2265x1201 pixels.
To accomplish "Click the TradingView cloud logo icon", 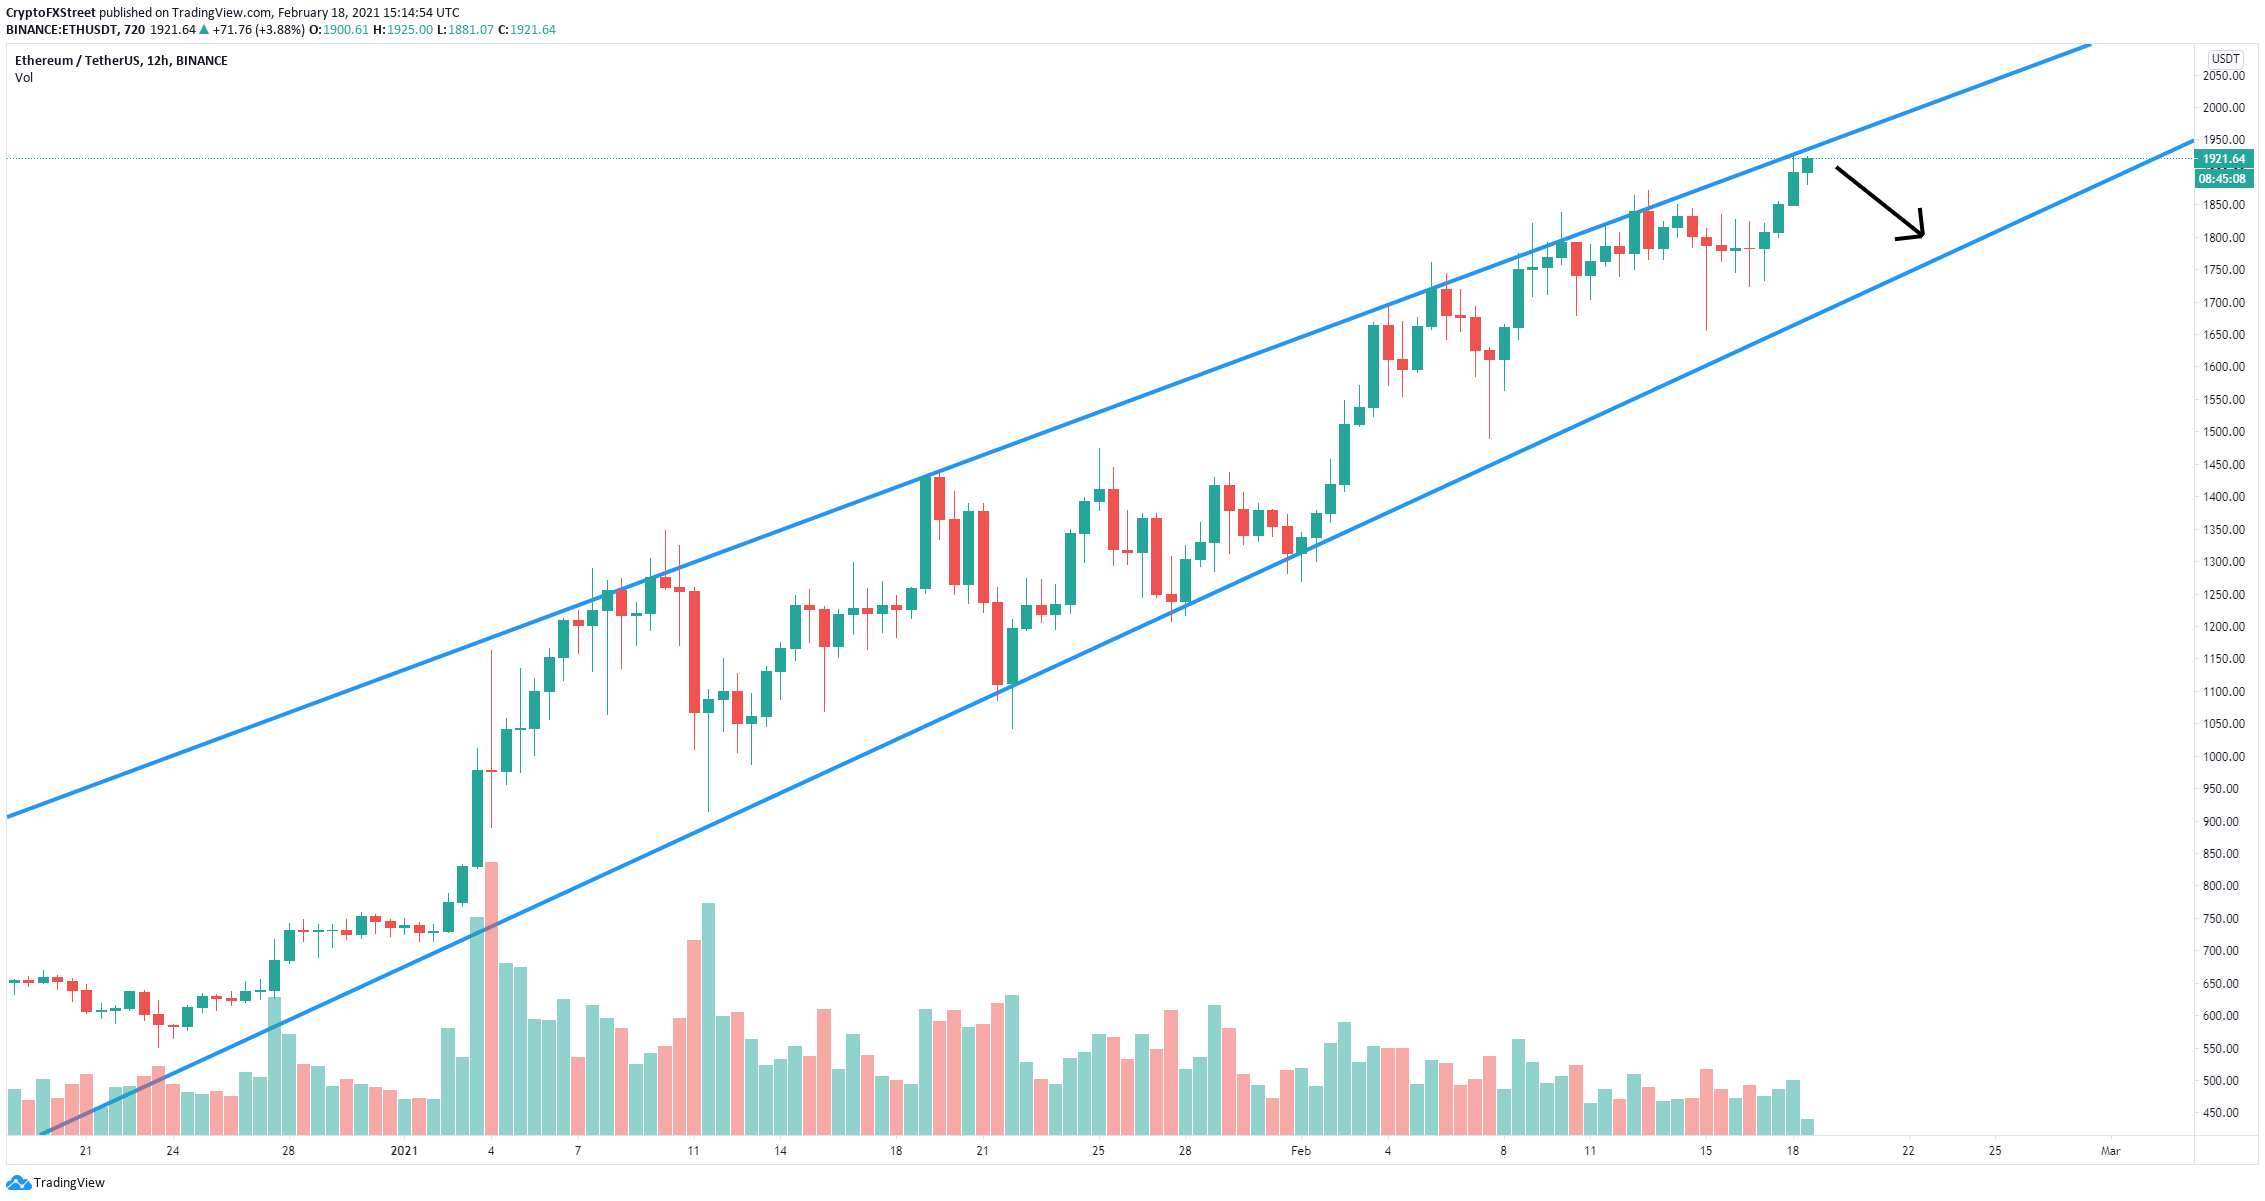I will pyautogui.click(x=18, y=1183).
